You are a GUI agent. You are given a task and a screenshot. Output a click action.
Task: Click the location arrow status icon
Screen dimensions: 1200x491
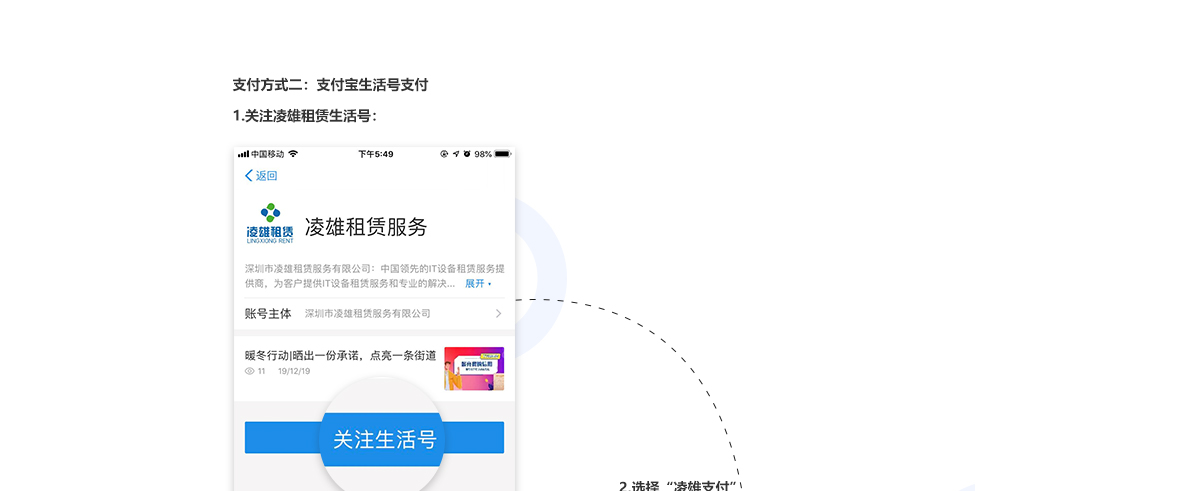456,154
